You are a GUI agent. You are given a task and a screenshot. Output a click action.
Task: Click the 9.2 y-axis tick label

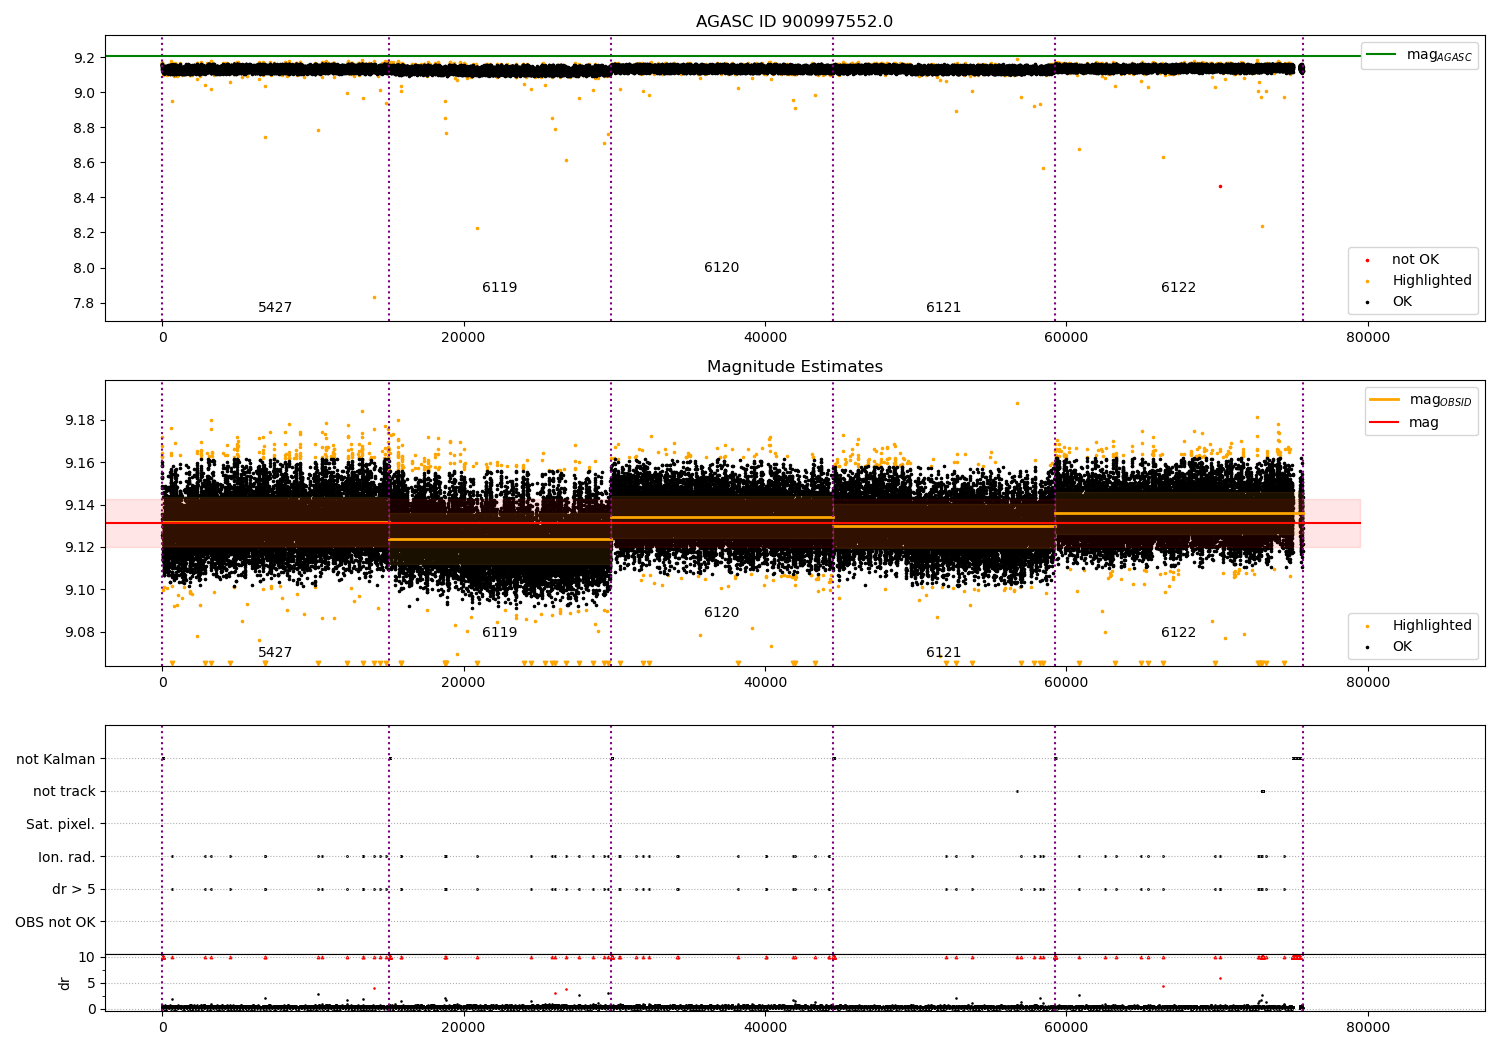[85, 58]
